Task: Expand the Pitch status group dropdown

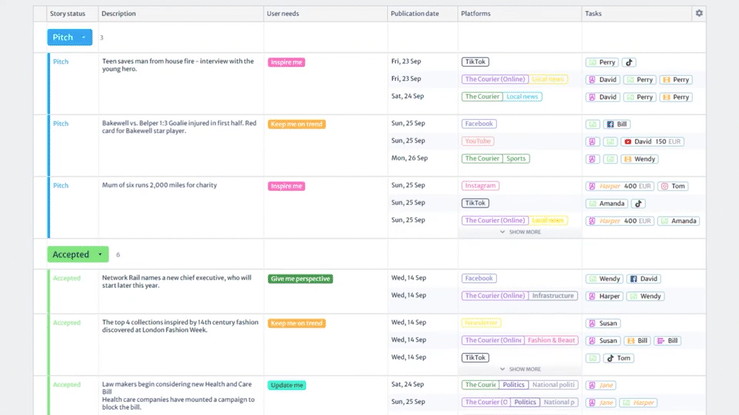Action: click(x=84, y=37)
